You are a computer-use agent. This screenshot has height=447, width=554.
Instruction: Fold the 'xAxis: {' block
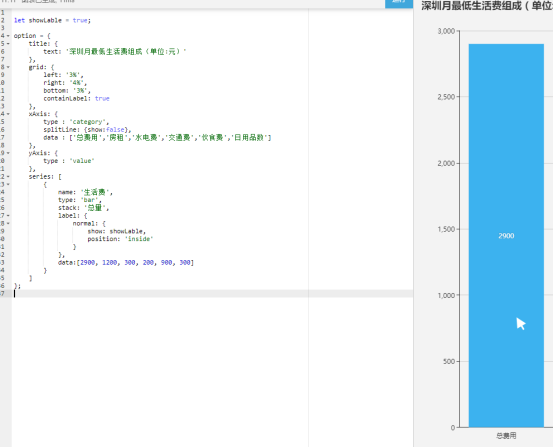(8, 114)
